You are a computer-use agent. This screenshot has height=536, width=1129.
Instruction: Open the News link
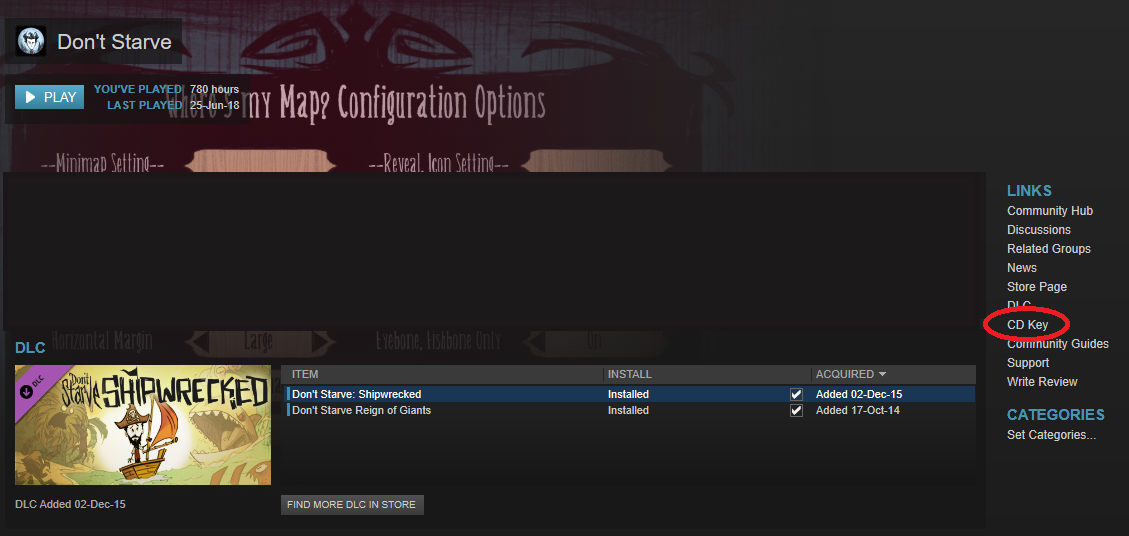pyautogui.click(x=1022, y=268)
